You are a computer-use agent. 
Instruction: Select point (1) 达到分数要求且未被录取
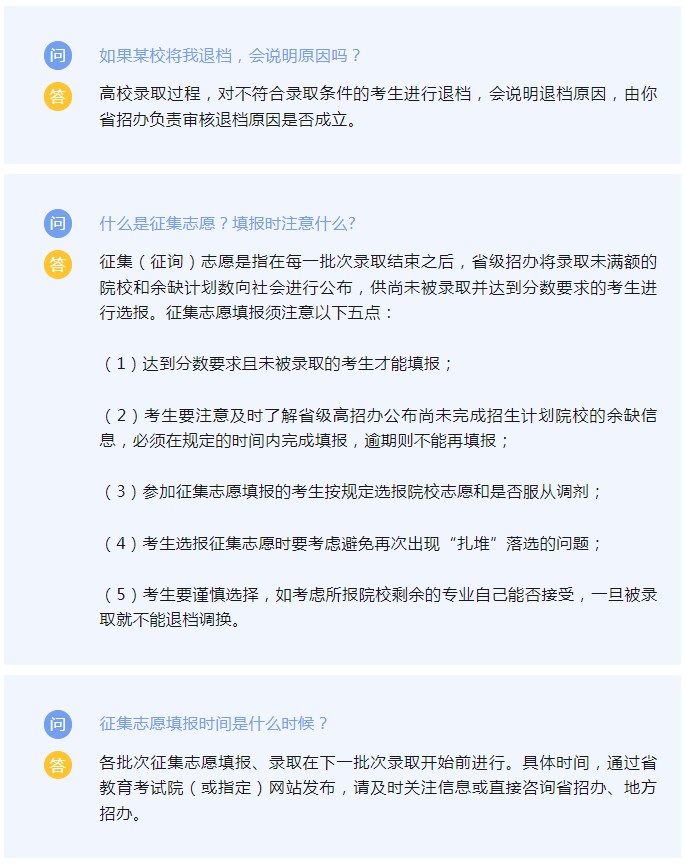click(278, 364)
